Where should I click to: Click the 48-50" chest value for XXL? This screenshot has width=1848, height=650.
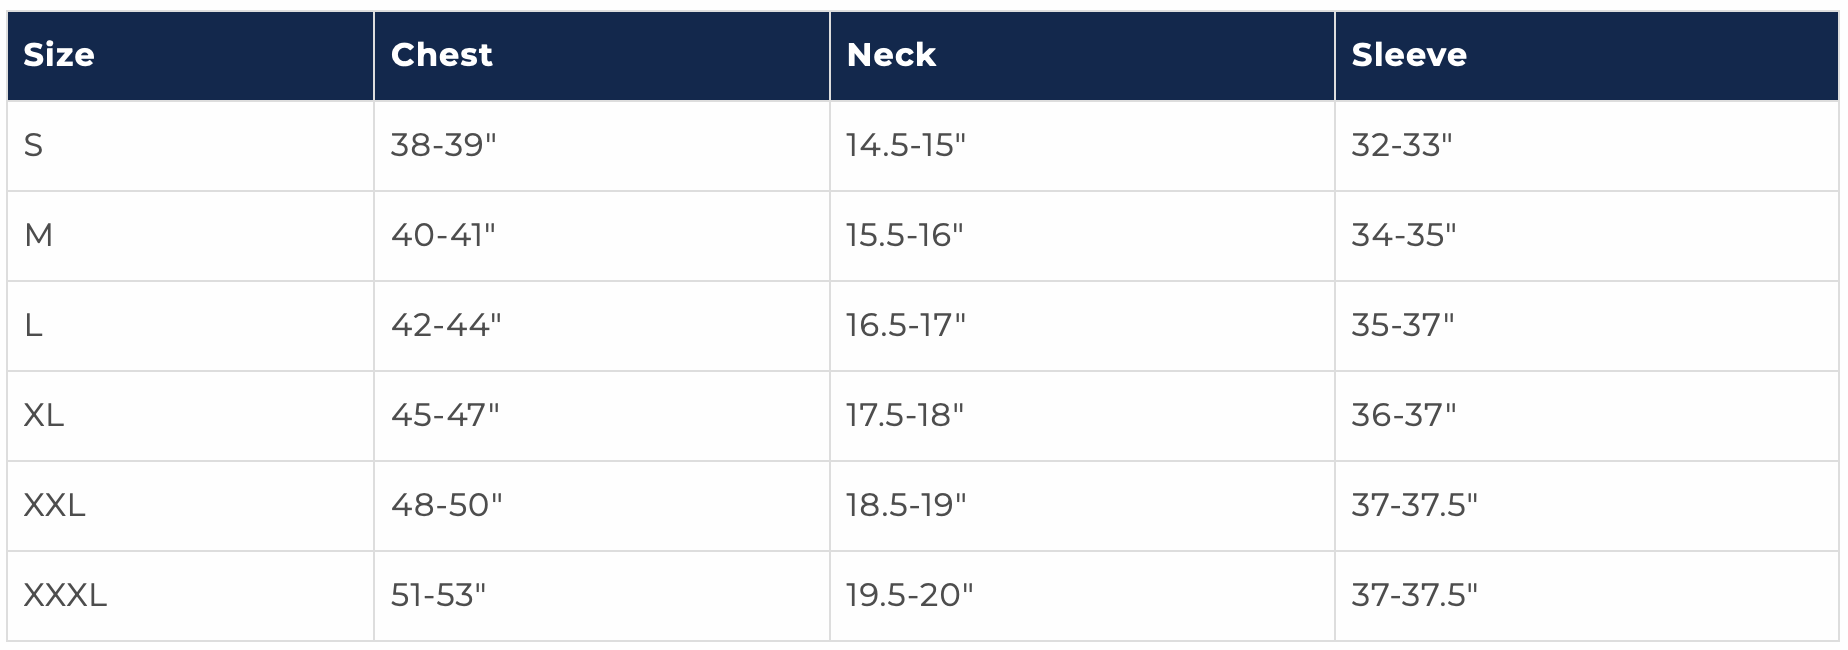[446, 506]
